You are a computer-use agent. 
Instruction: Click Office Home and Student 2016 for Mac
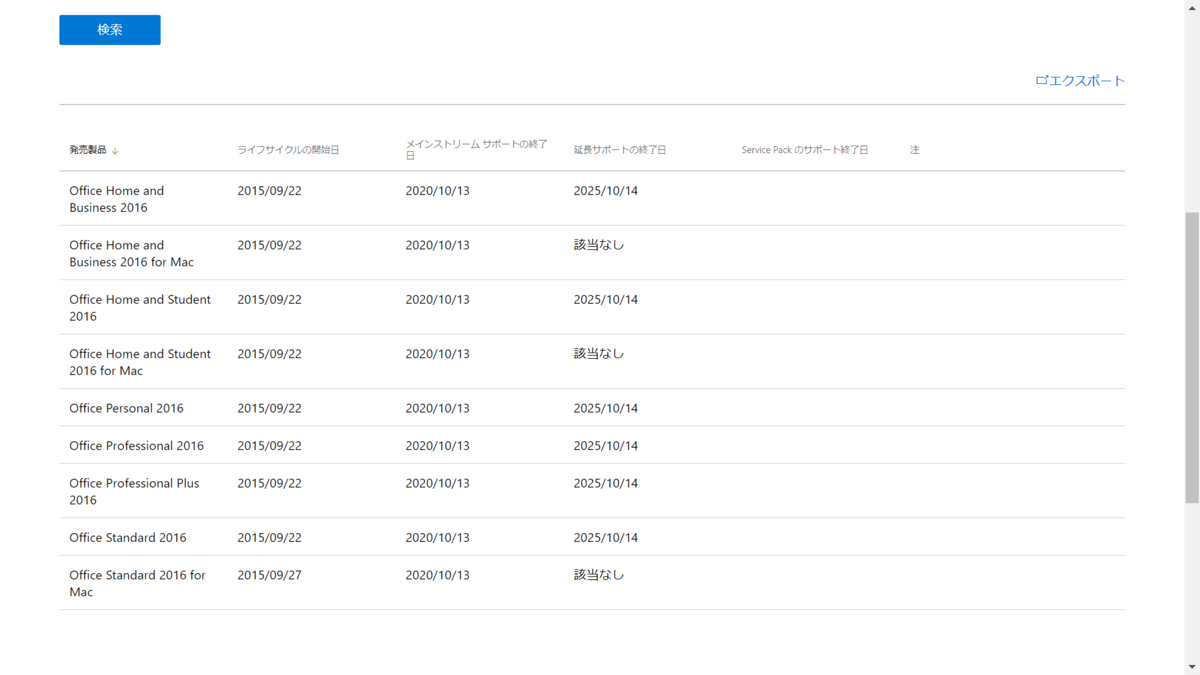(140, 362)
